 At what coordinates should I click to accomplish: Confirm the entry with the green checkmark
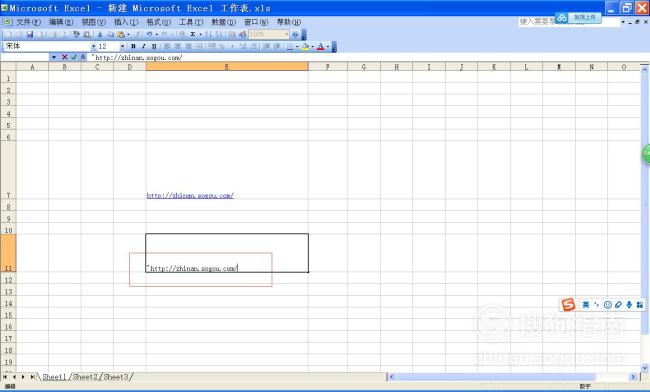tap(74, 57)
